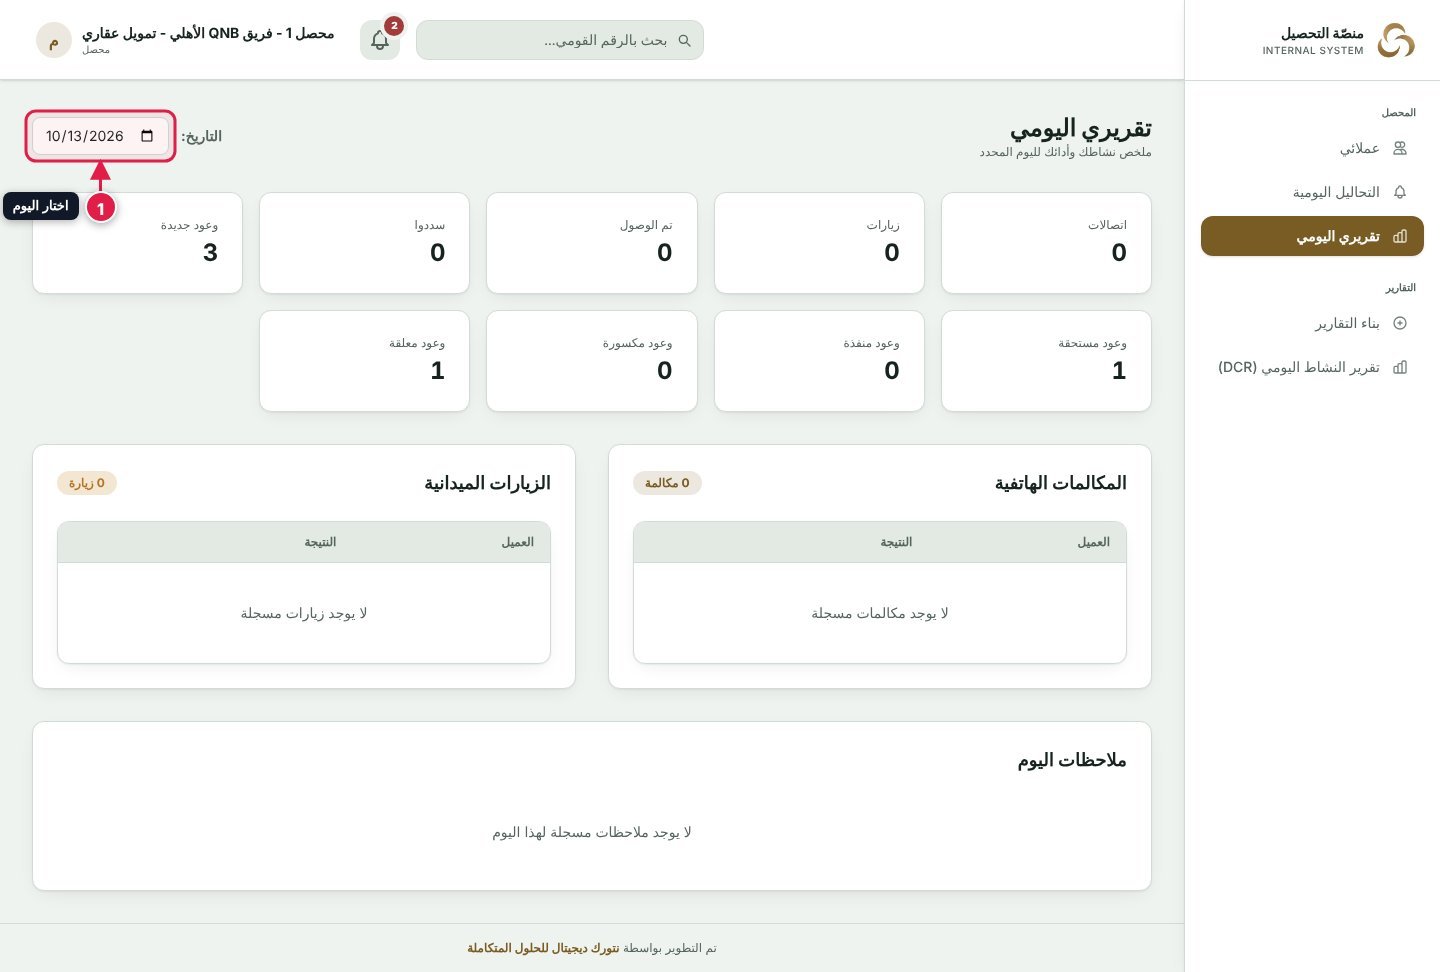Click the زيارات stat card
1440x972 pixels.
pyautogui.click(x=819, y=243)
